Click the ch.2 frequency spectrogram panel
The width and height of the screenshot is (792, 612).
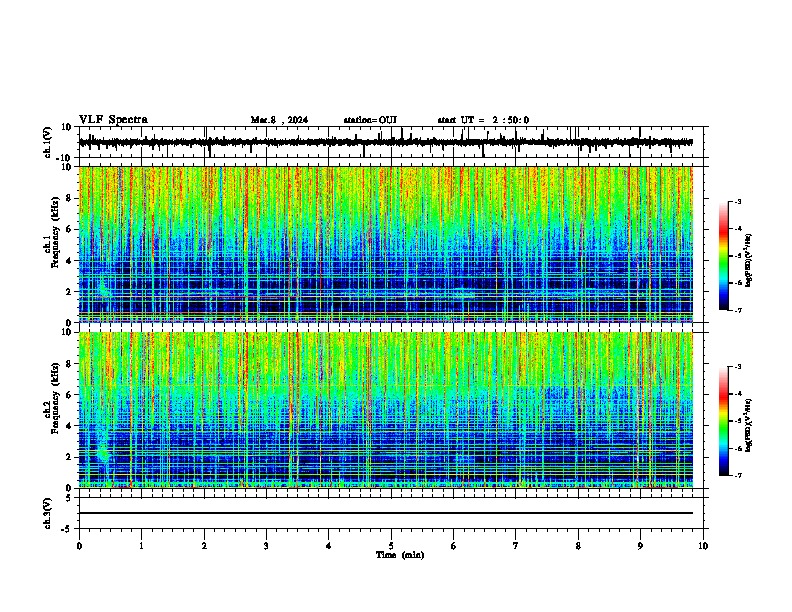[x=386, y=410]
